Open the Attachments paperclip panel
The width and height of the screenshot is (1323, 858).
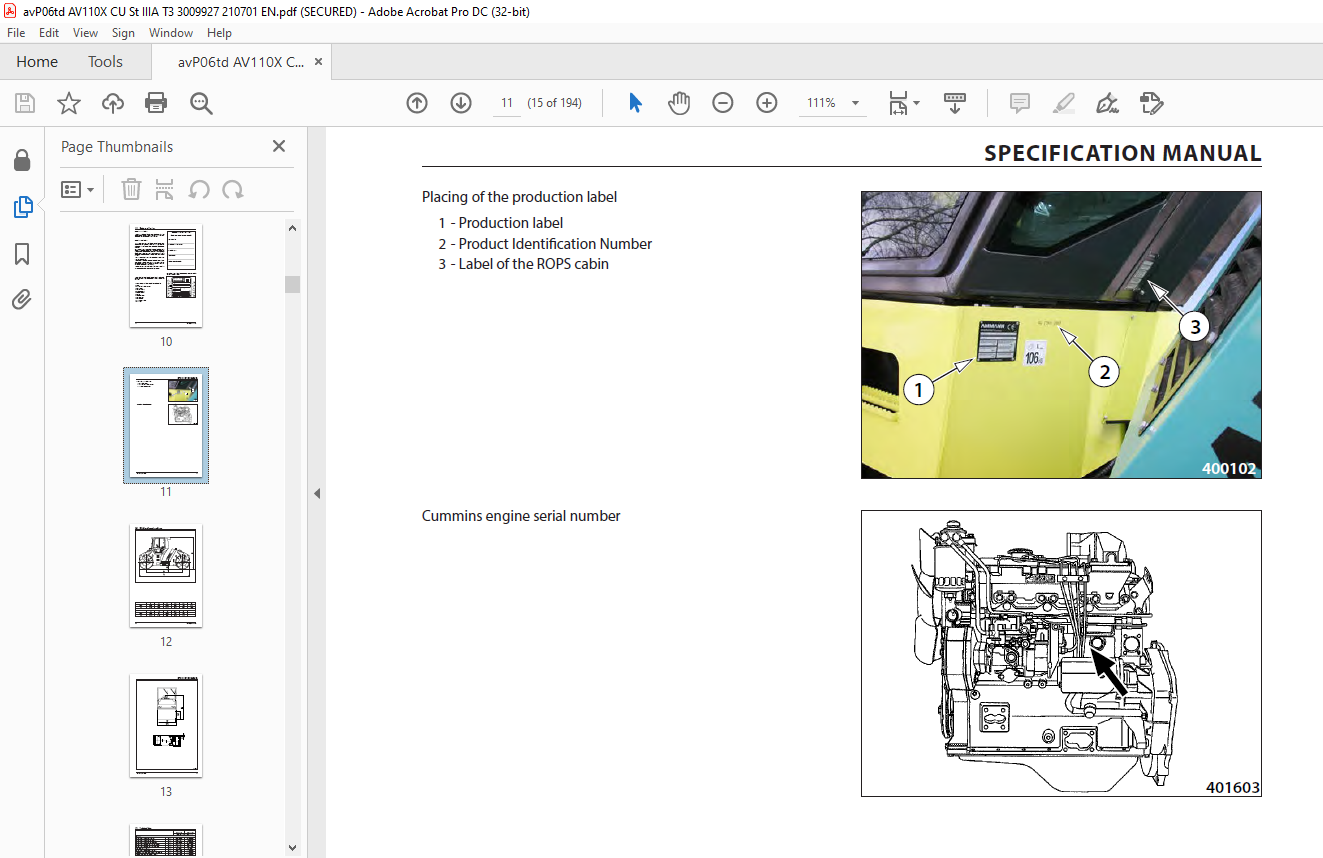coord(22,299)
